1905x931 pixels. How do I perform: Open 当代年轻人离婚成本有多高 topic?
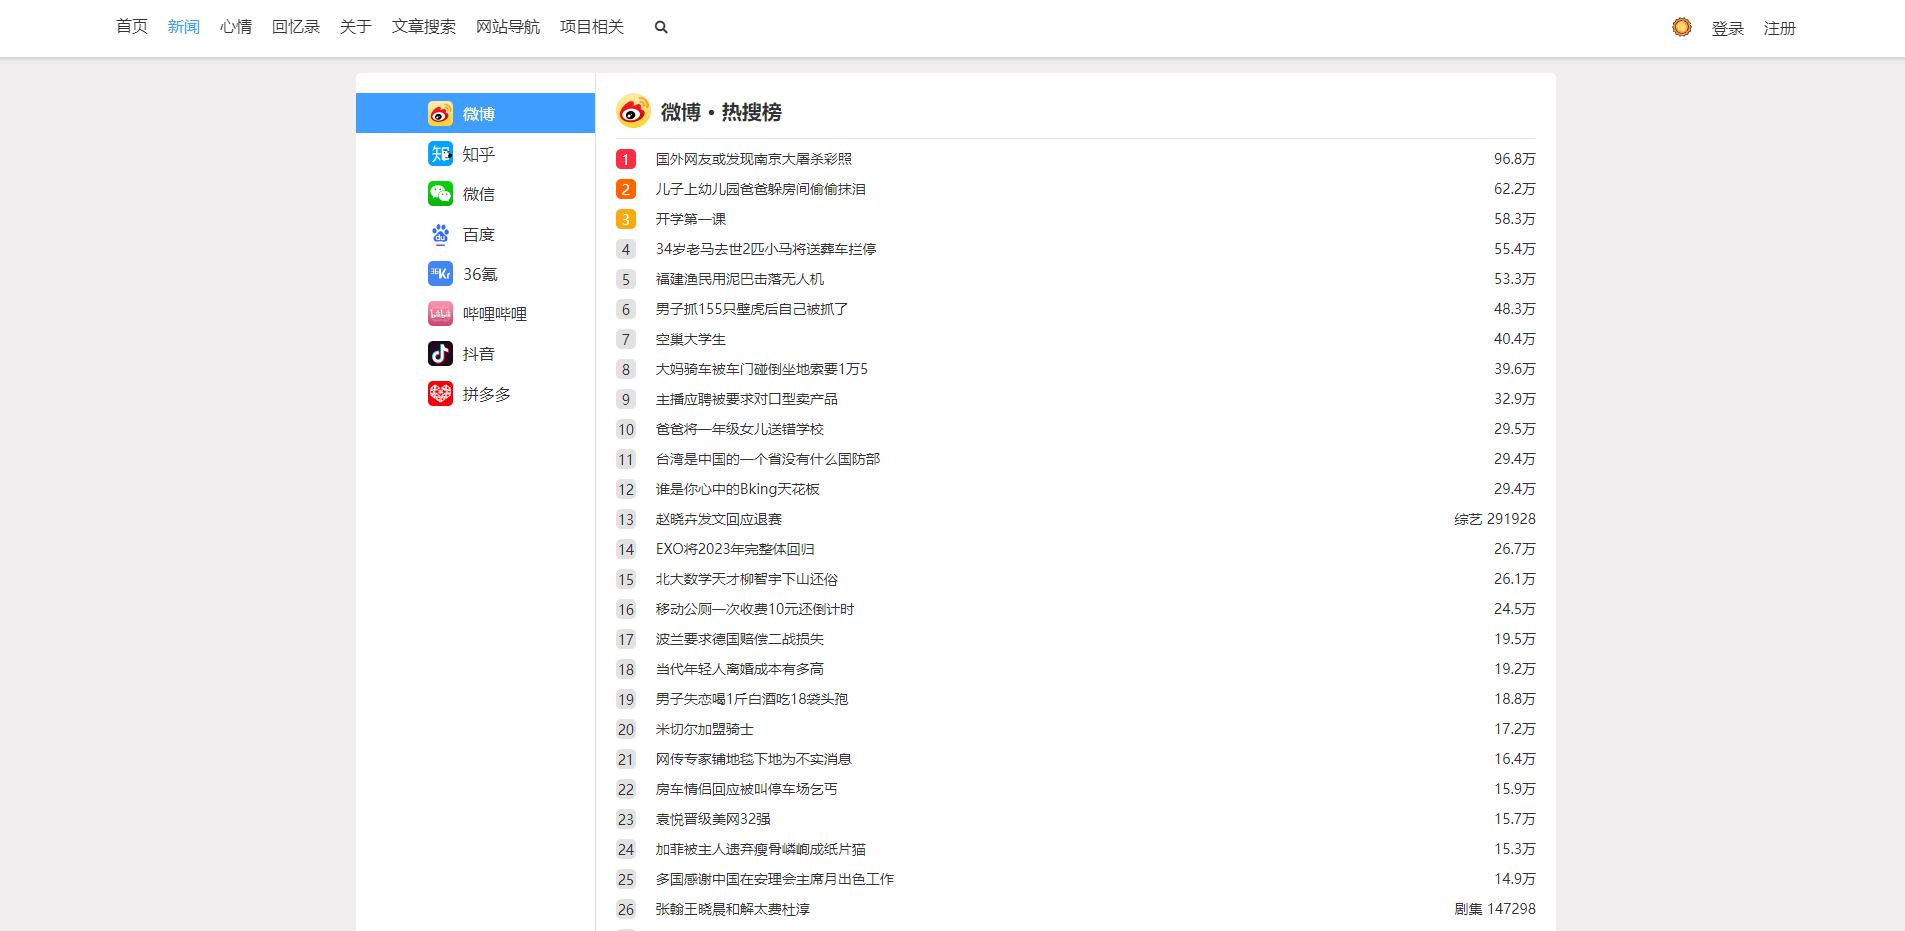pyautogui.click(x=740, y=669)
